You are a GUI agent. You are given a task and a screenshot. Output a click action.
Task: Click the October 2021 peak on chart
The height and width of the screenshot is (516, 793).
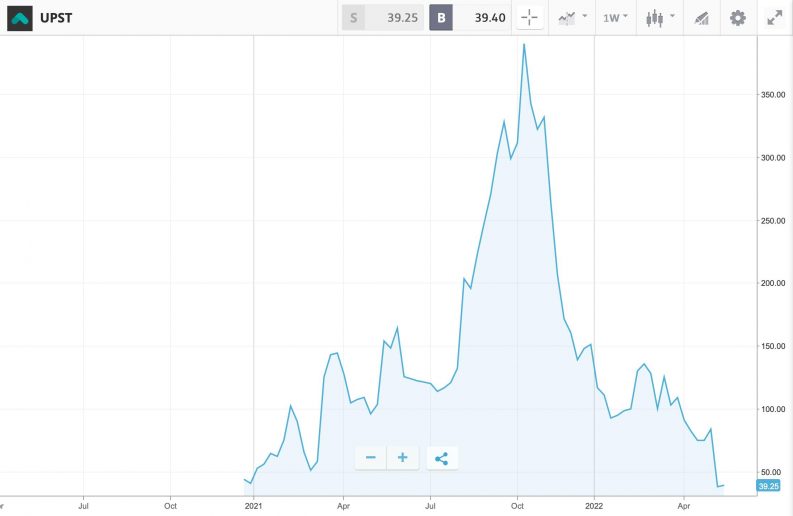point(524,45)
